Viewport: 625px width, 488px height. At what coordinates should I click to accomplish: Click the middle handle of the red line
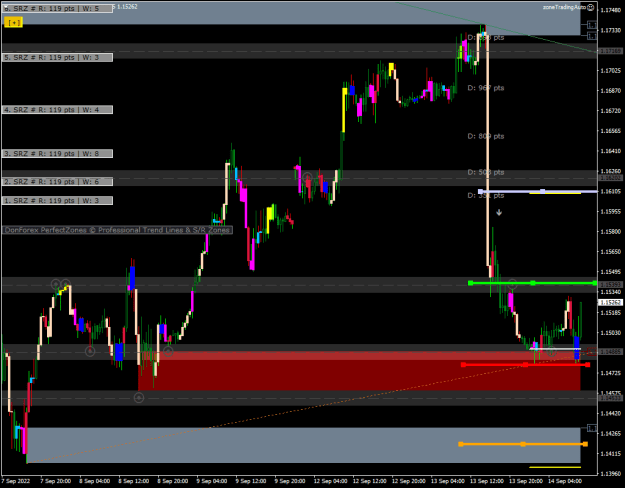[x=525, y=365]
